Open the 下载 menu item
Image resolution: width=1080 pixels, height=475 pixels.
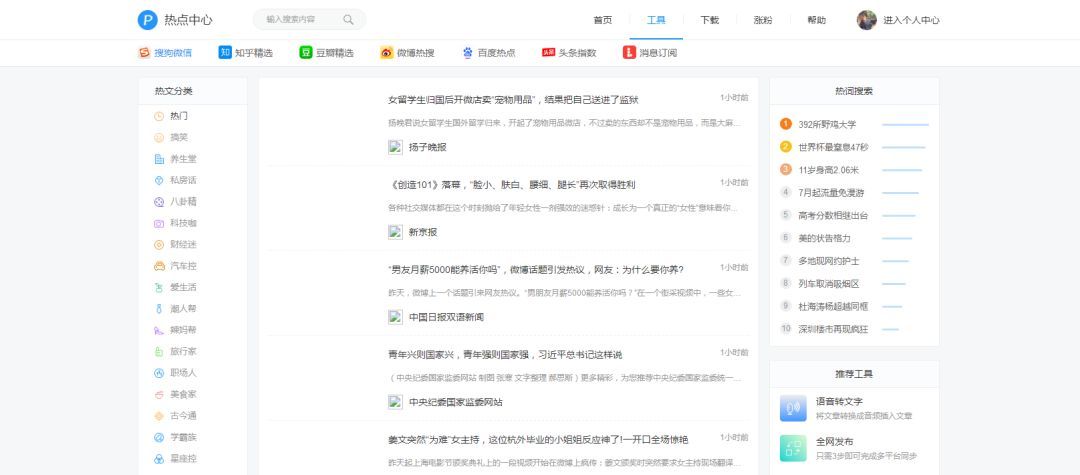pyautogui.click(x=709, y=20)
